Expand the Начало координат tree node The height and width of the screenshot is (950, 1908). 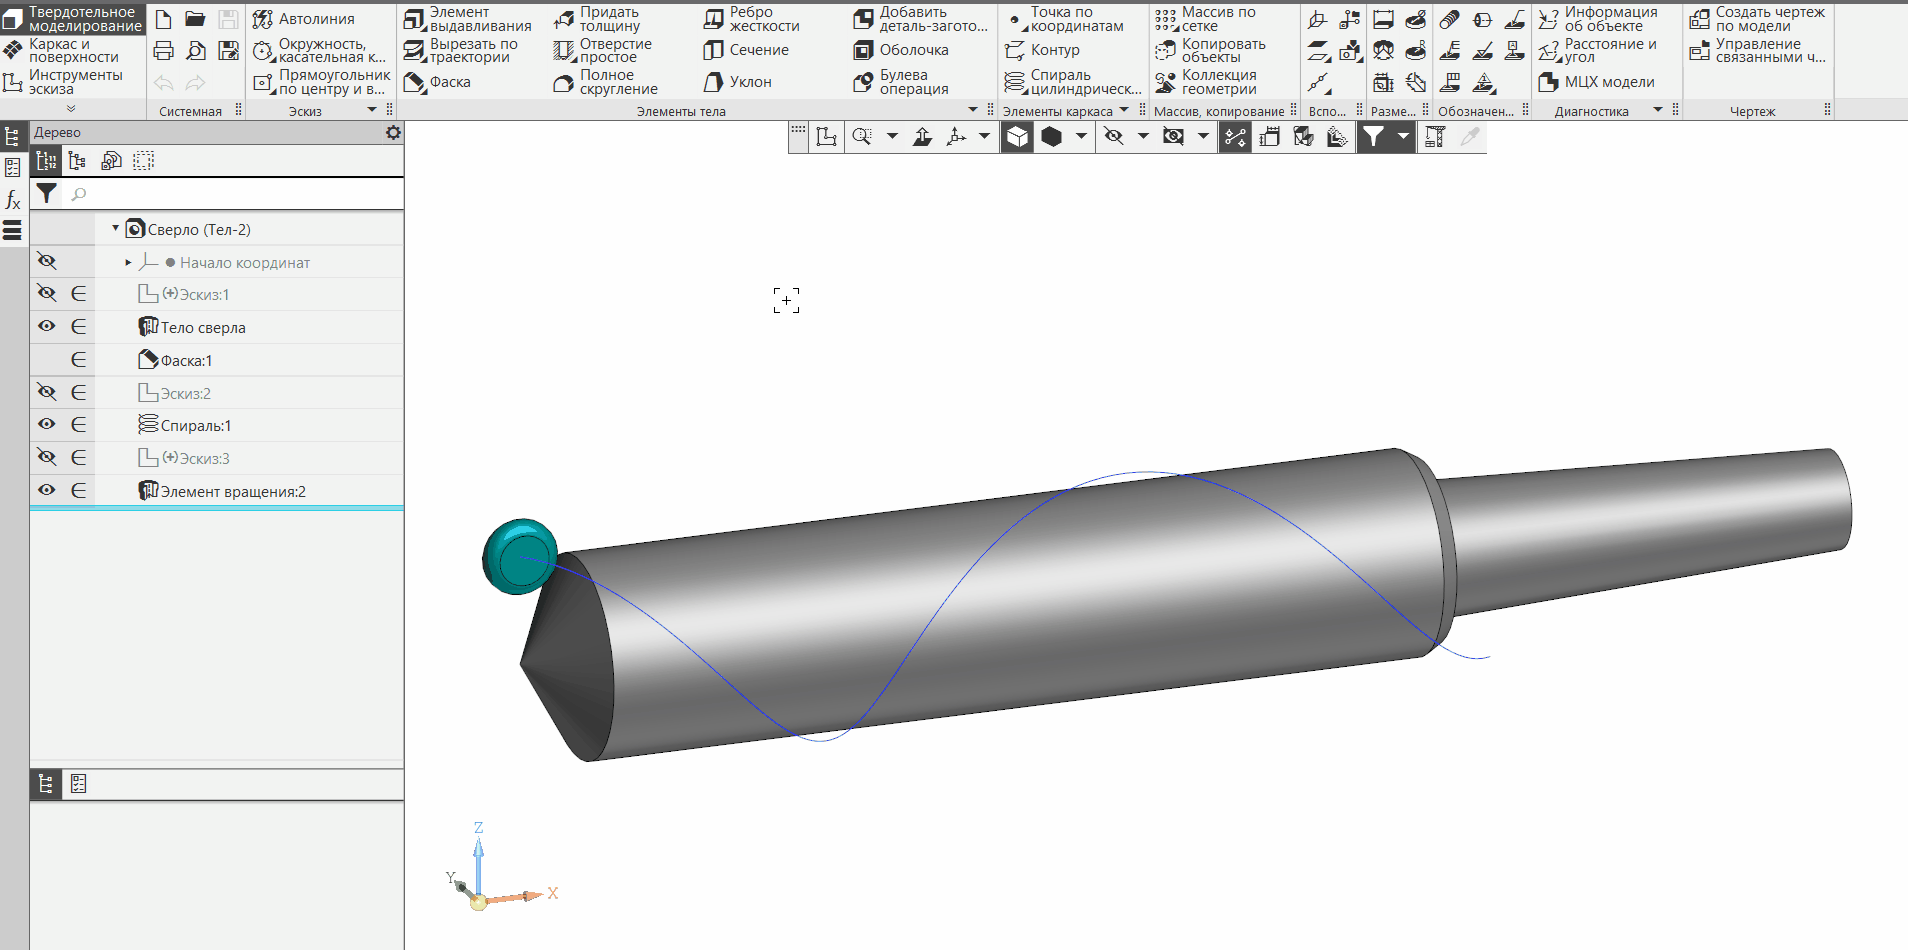coord(128,262)
